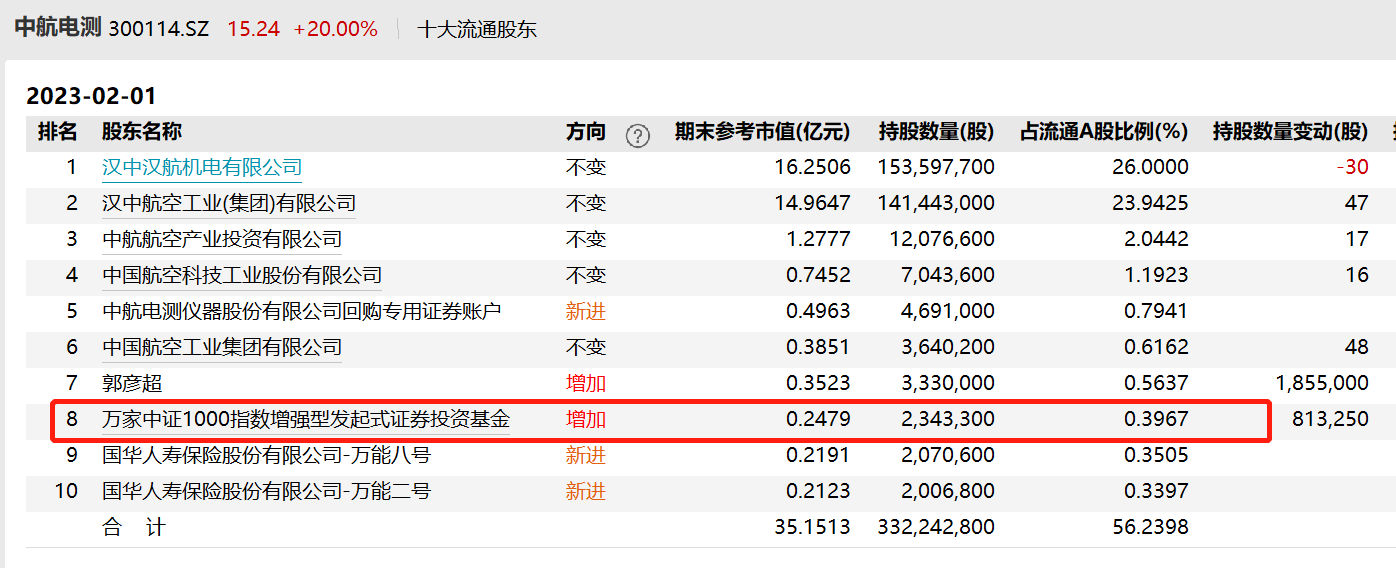Click the 持股数量(股) column header
The width and height of the screenshot is (1396, 568).
937,132
